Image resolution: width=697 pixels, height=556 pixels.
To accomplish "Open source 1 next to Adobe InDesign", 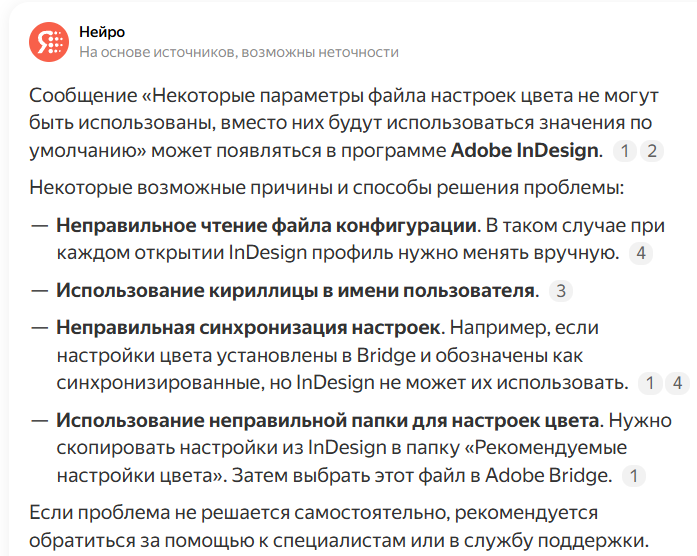I will (625, 151).
